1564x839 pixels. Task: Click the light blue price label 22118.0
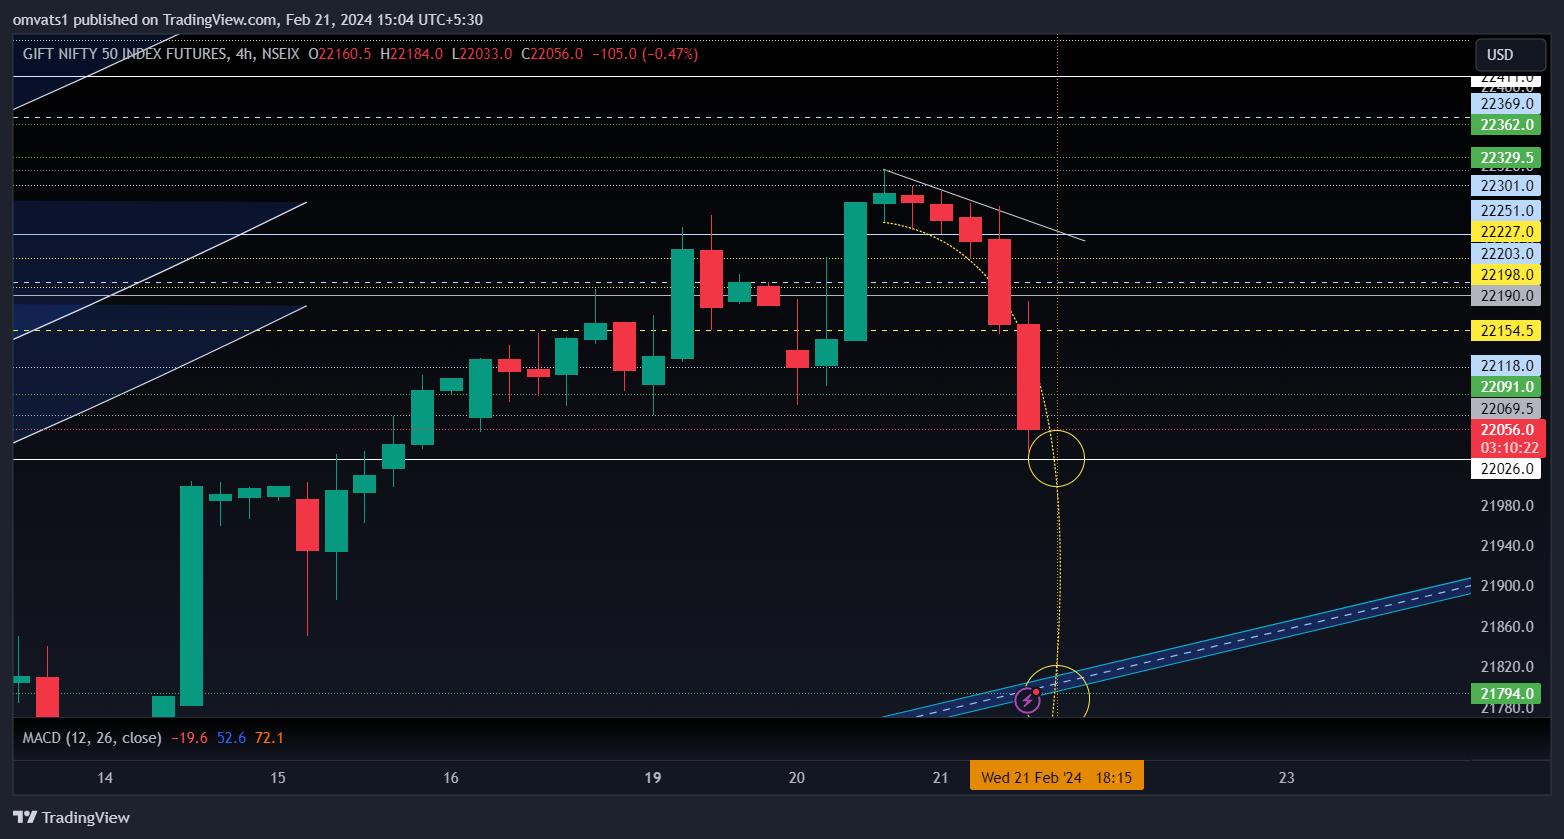point(1507,366)
